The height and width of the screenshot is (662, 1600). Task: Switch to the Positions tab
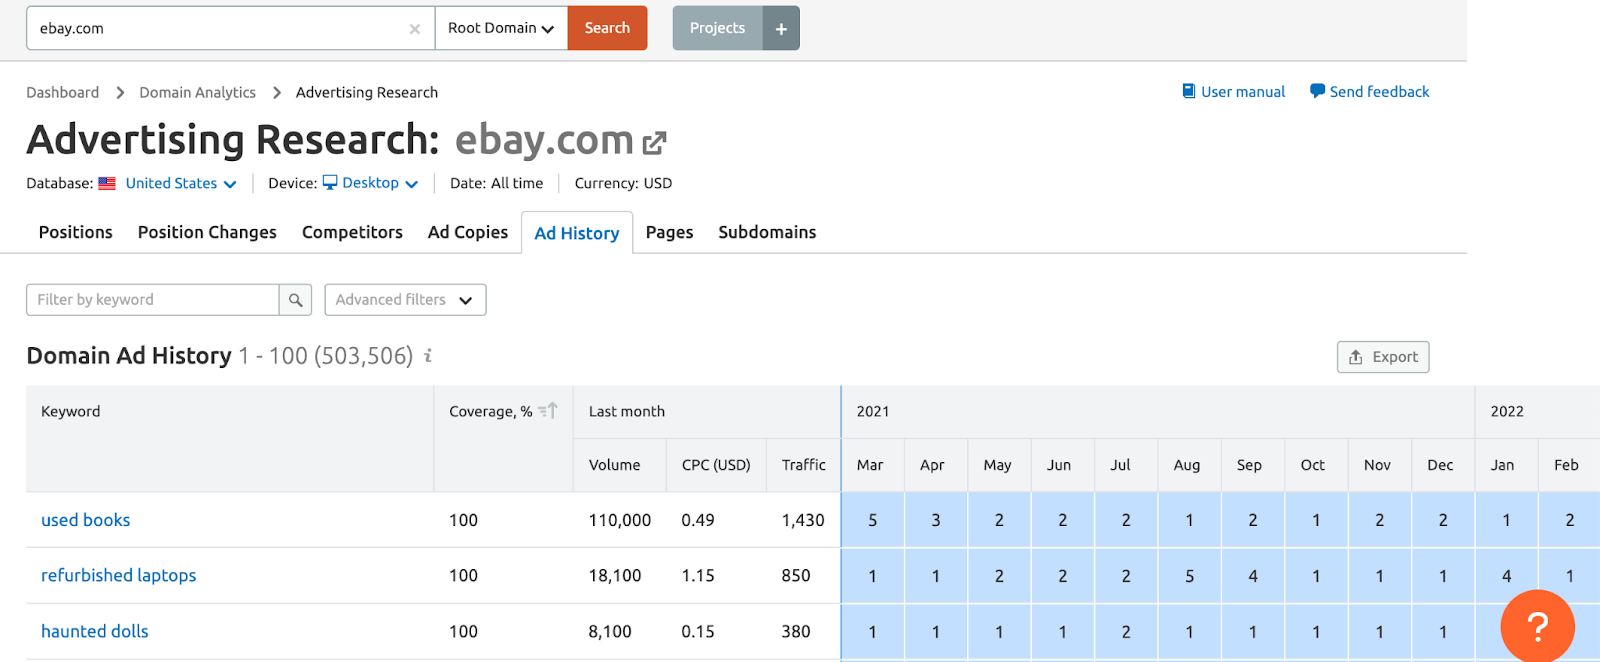(75, 232)
